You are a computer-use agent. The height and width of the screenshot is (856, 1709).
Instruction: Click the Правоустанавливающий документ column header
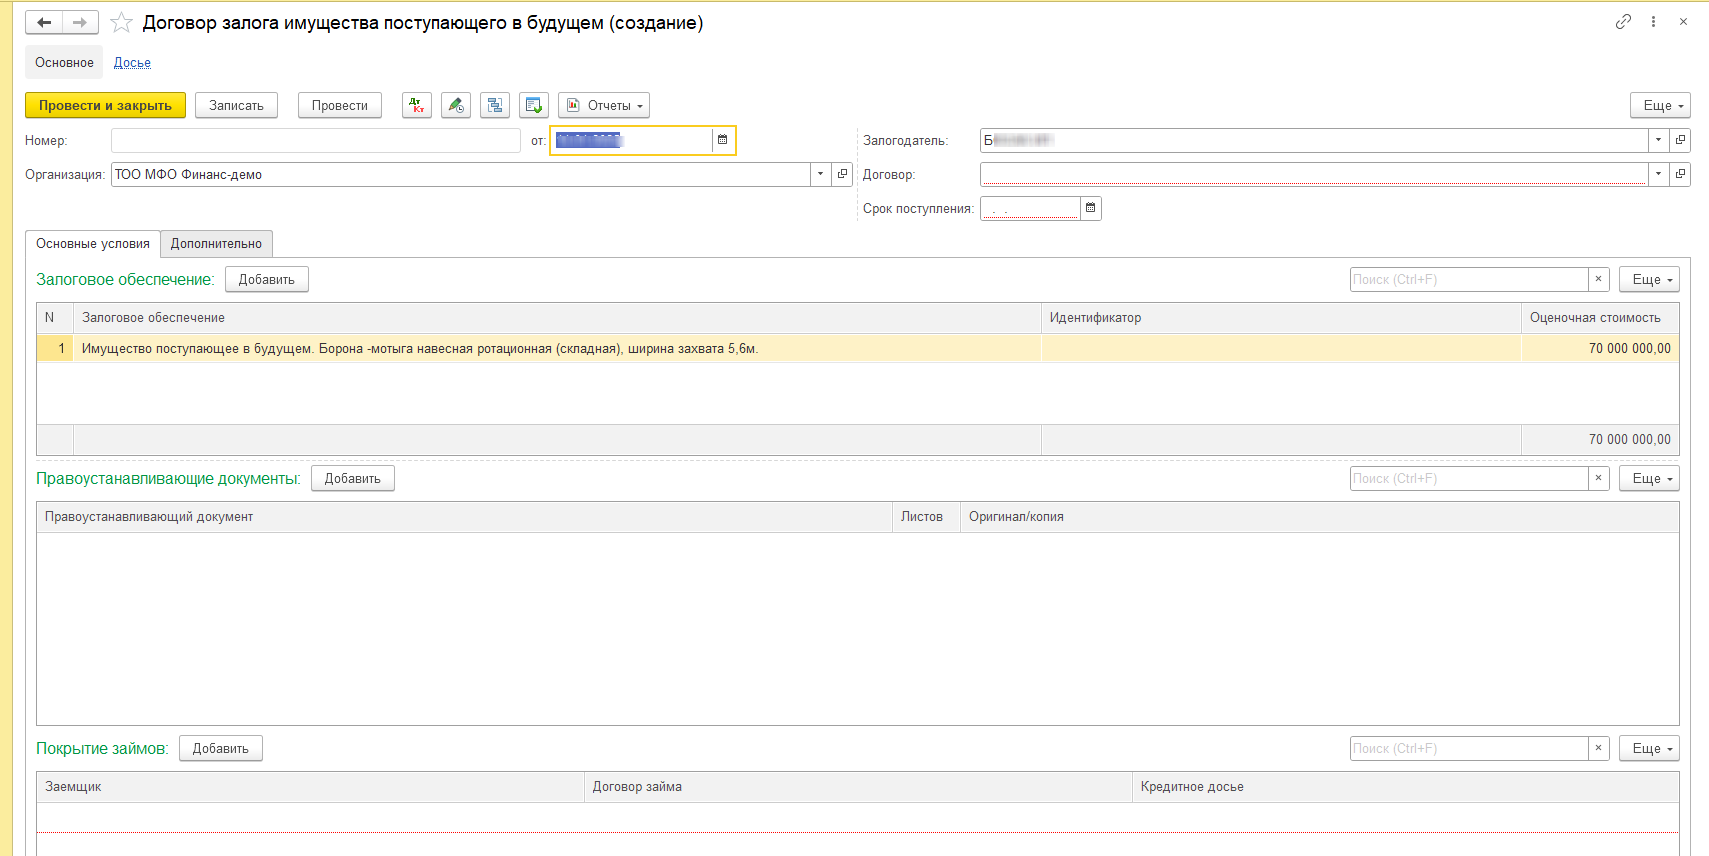pyautogui.click(x=464, y=516)
